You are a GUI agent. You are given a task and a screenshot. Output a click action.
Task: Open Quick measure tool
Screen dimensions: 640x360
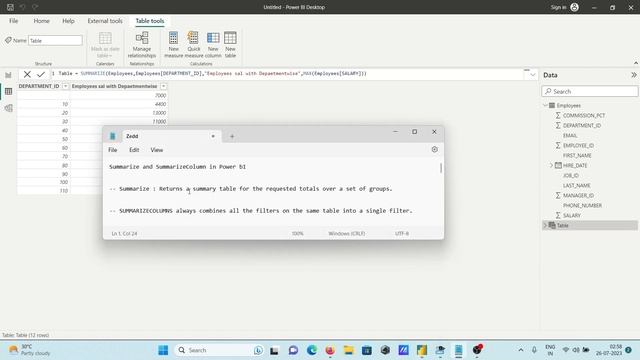pyautogui.click(x=193, y=44)
